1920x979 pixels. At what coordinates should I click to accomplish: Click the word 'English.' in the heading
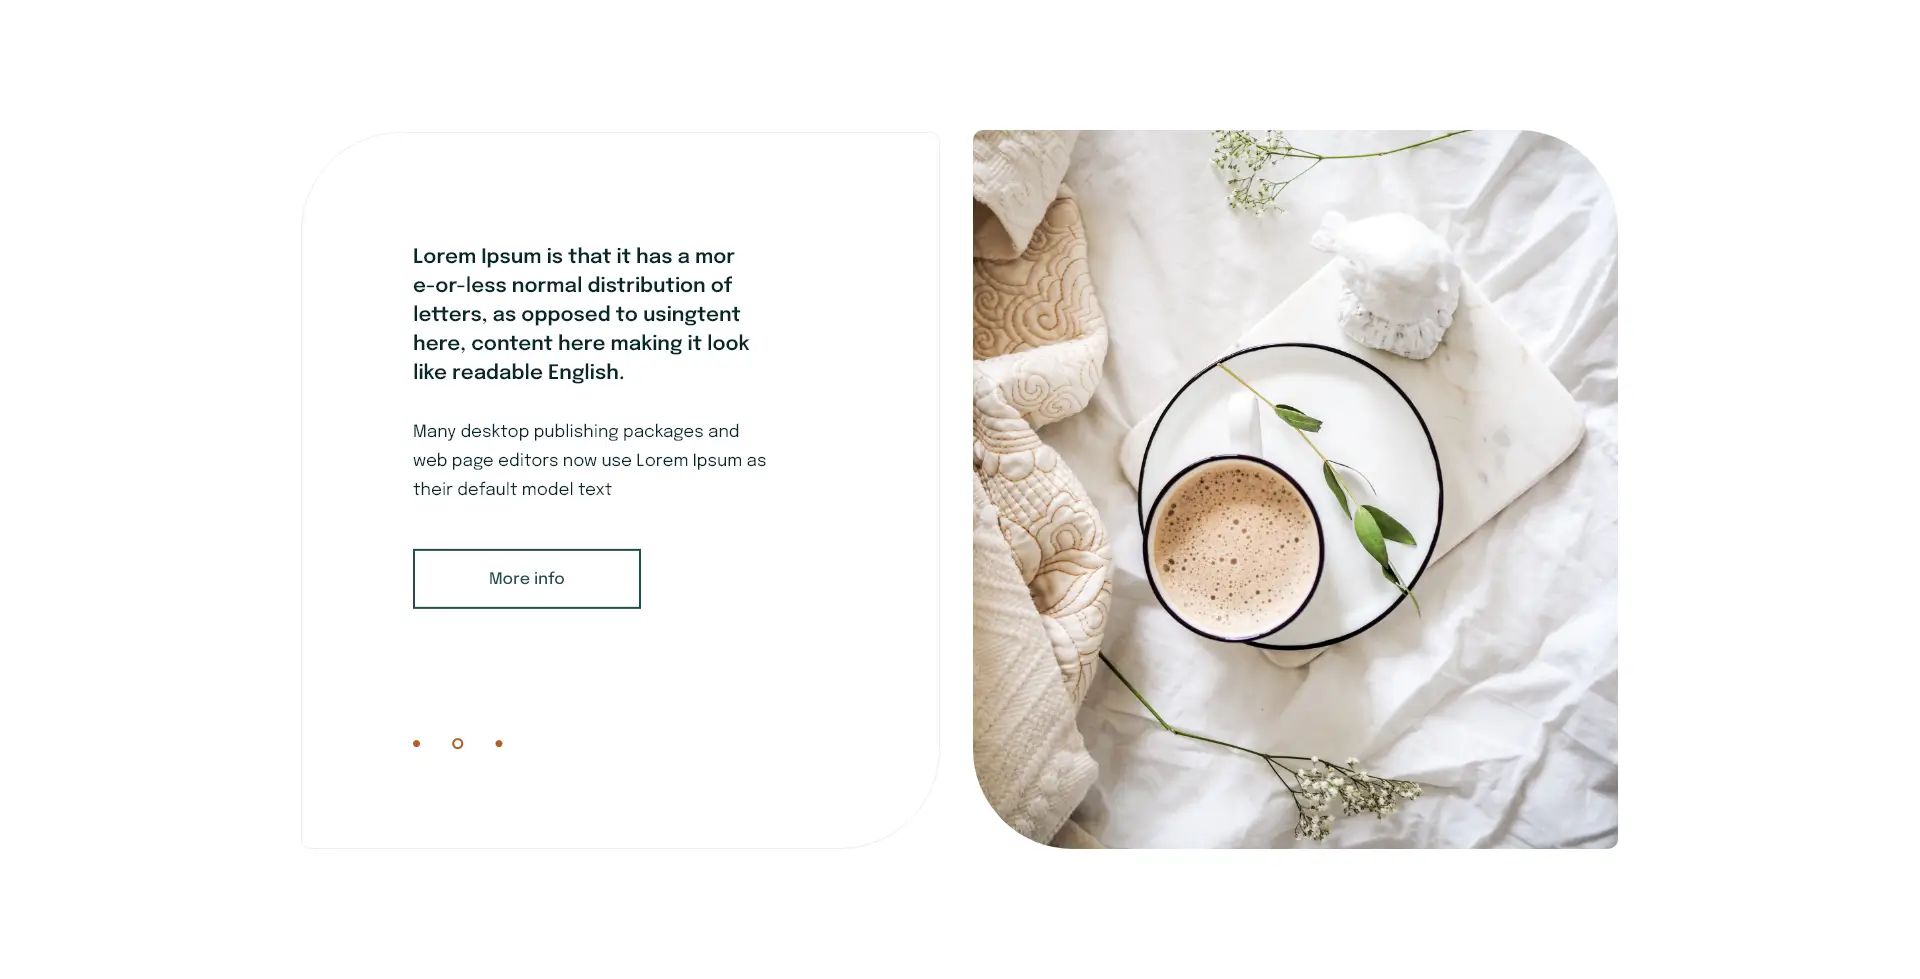point(586,372)
